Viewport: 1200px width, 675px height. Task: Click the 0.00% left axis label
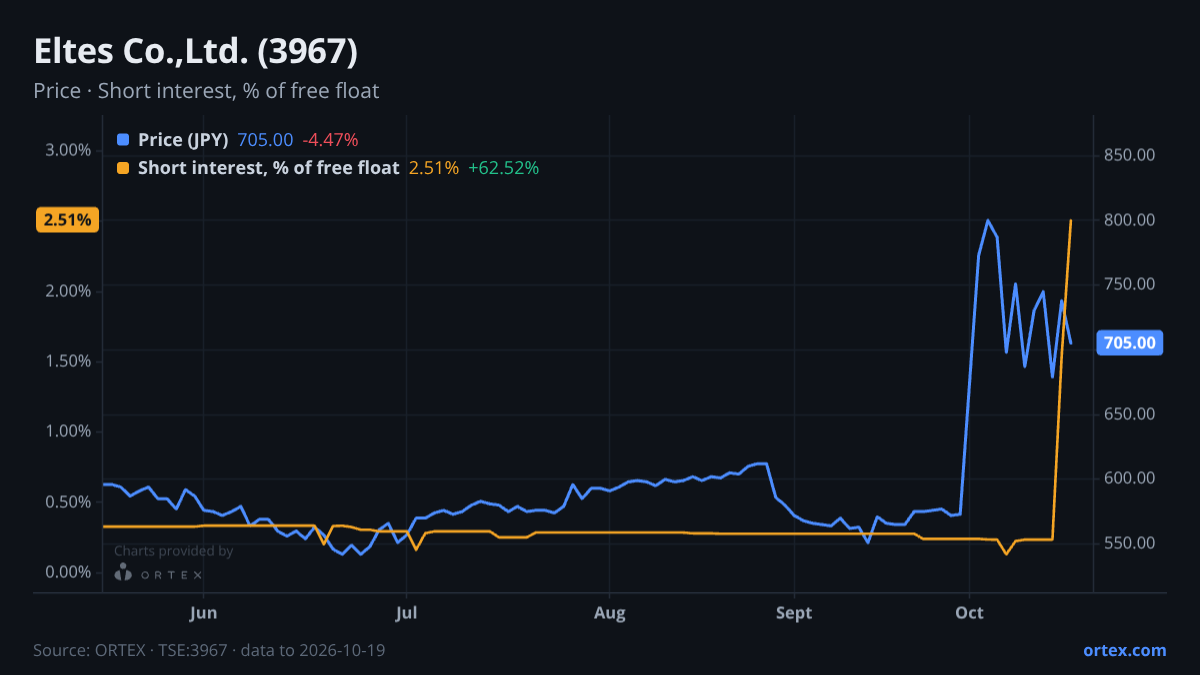(x=69, y=571)
